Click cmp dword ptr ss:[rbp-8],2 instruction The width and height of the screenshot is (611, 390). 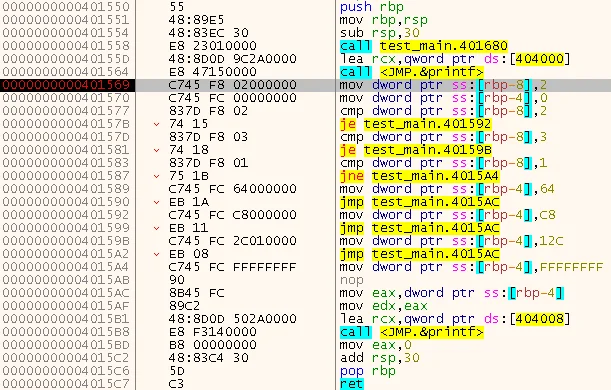tap(443, 111)
